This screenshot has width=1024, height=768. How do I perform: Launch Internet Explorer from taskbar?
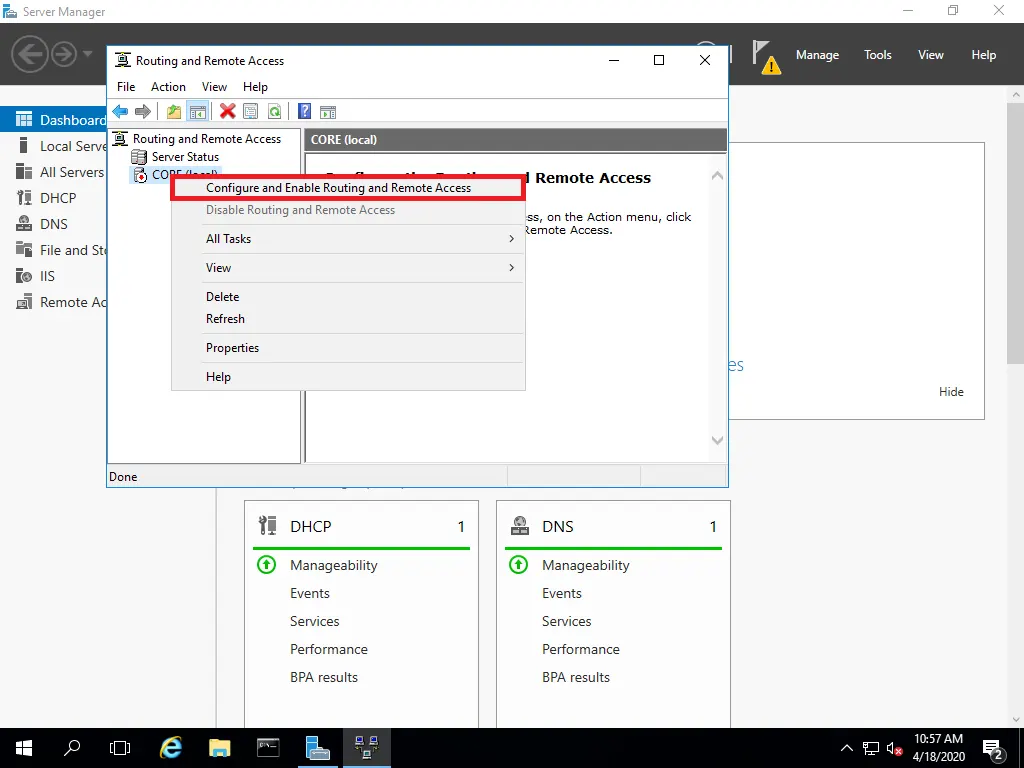coord(171,748)
